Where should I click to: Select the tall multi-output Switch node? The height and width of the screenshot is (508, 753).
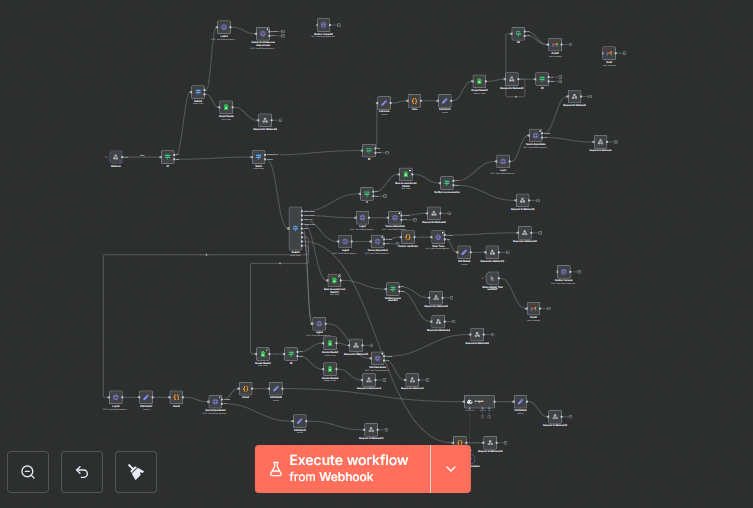[295, 228]
